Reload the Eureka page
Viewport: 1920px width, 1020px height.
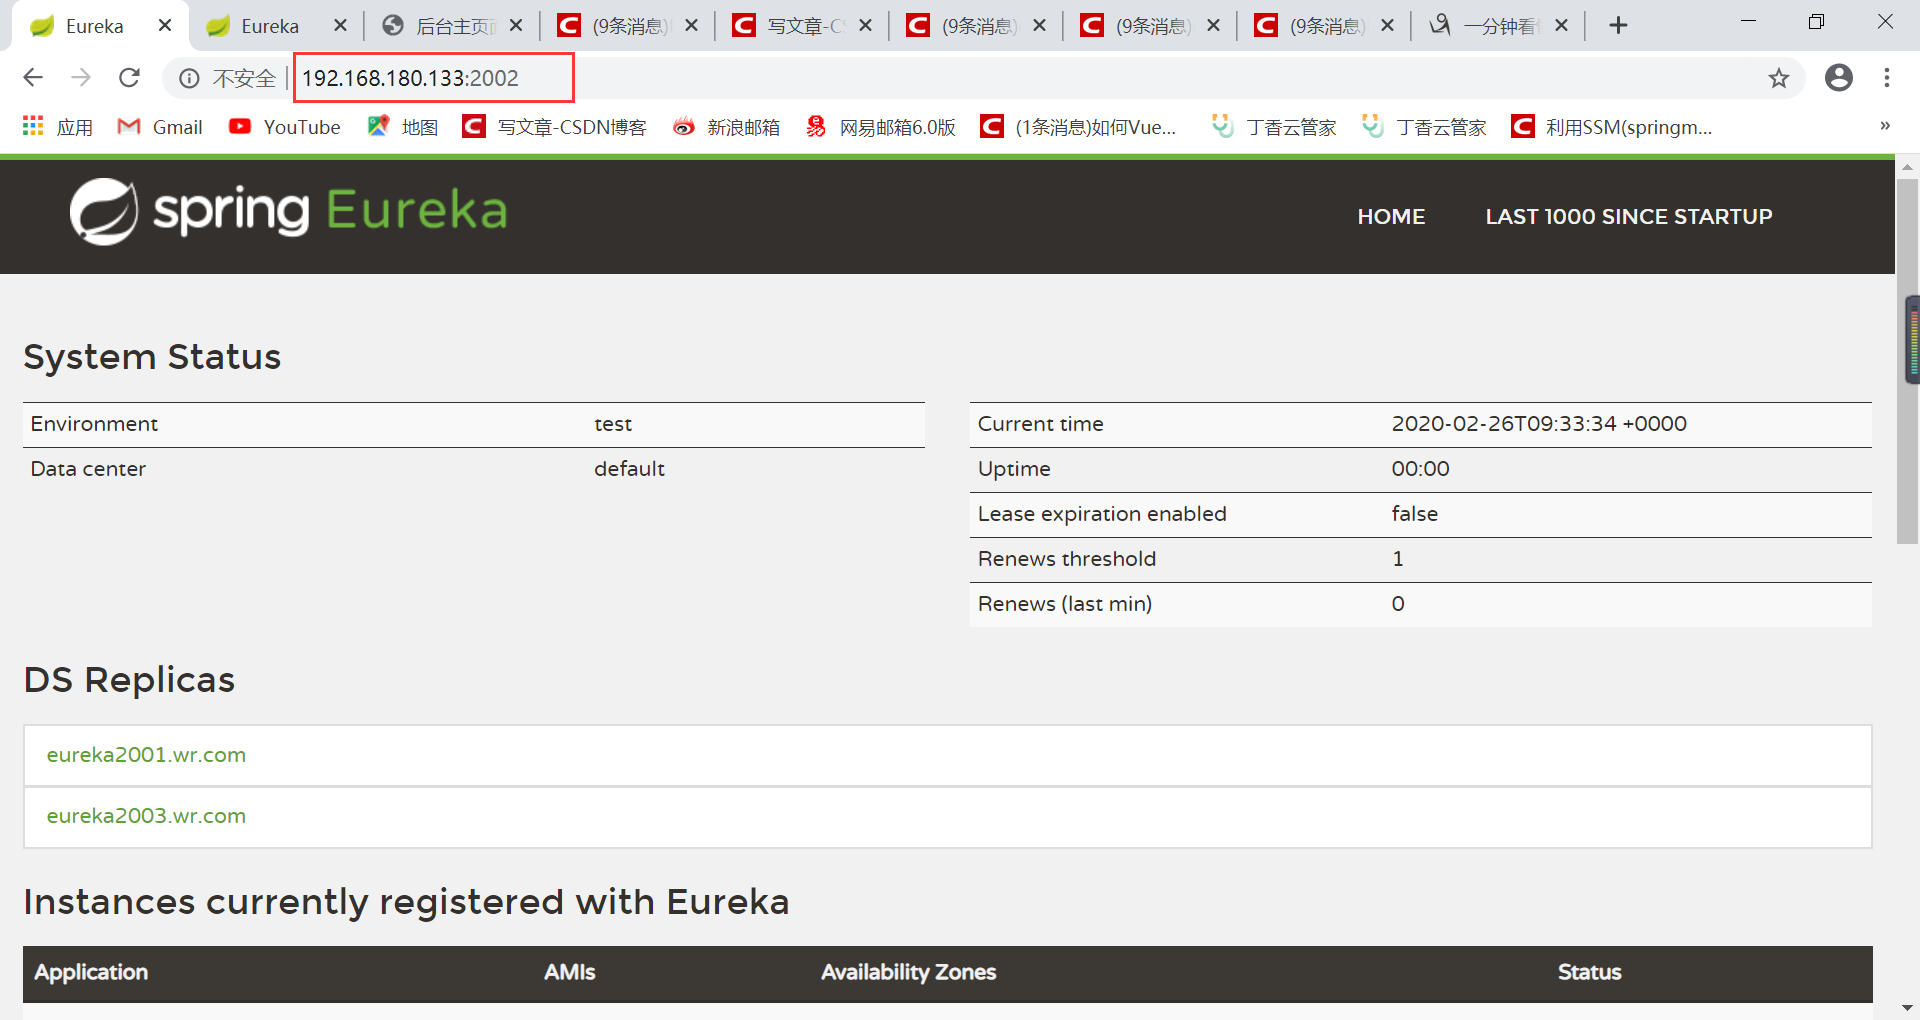[x=129, y=78]
